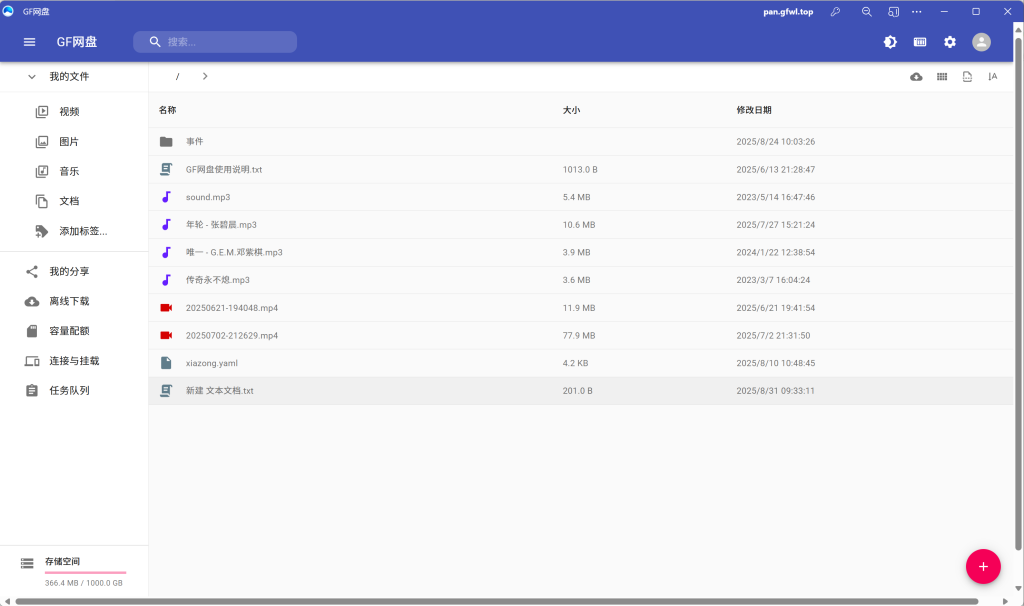Screen dimensions: 1024x606
Task: Open the 视频 category
Action: pos(69,112)
